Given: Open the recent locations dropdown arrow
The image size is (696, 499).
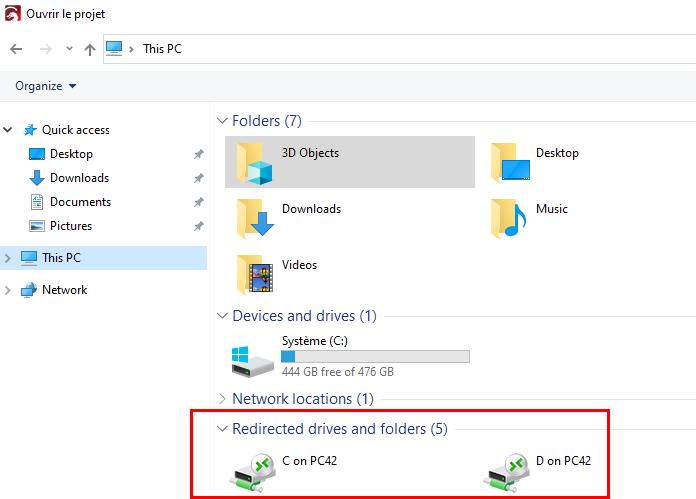Looking at the screenshot, I should [69, 48].
